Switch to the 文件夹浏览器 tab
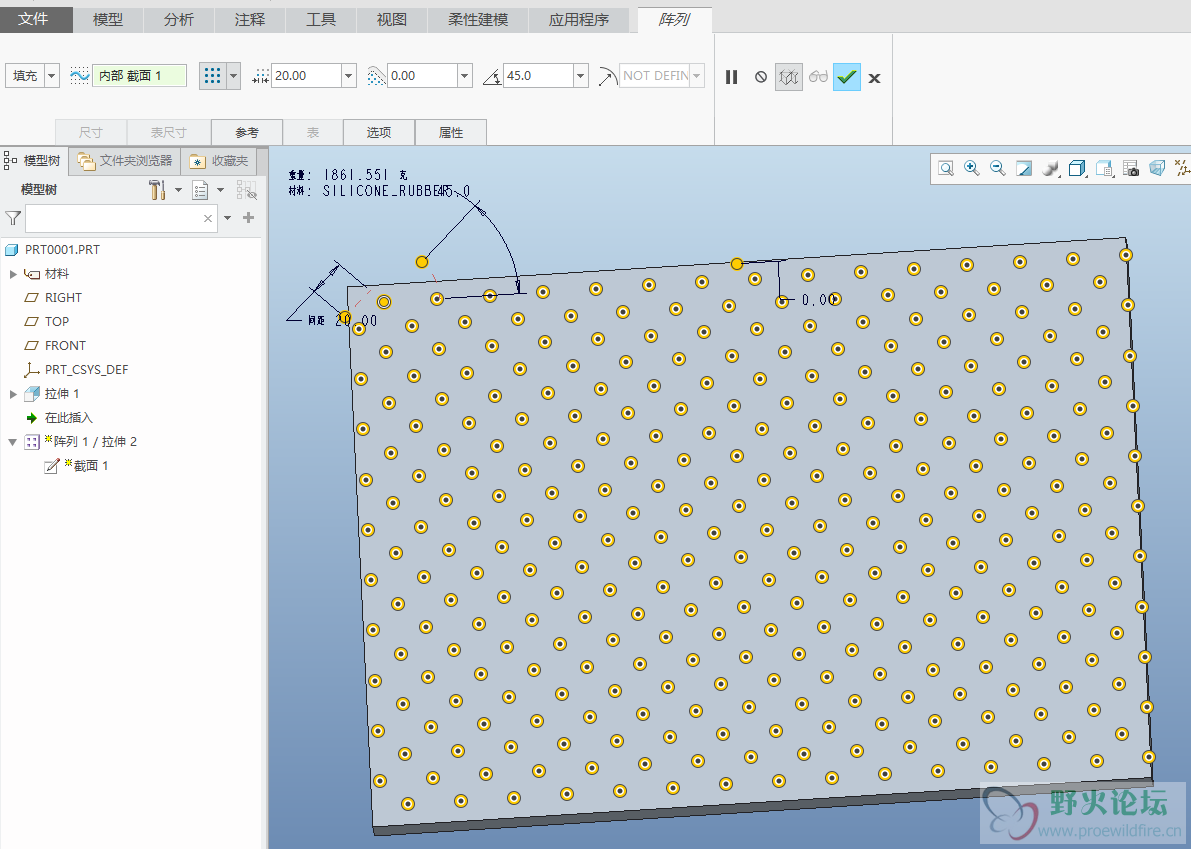The height and width of the screenshot is (849, 1191). (x=126, y=161)
